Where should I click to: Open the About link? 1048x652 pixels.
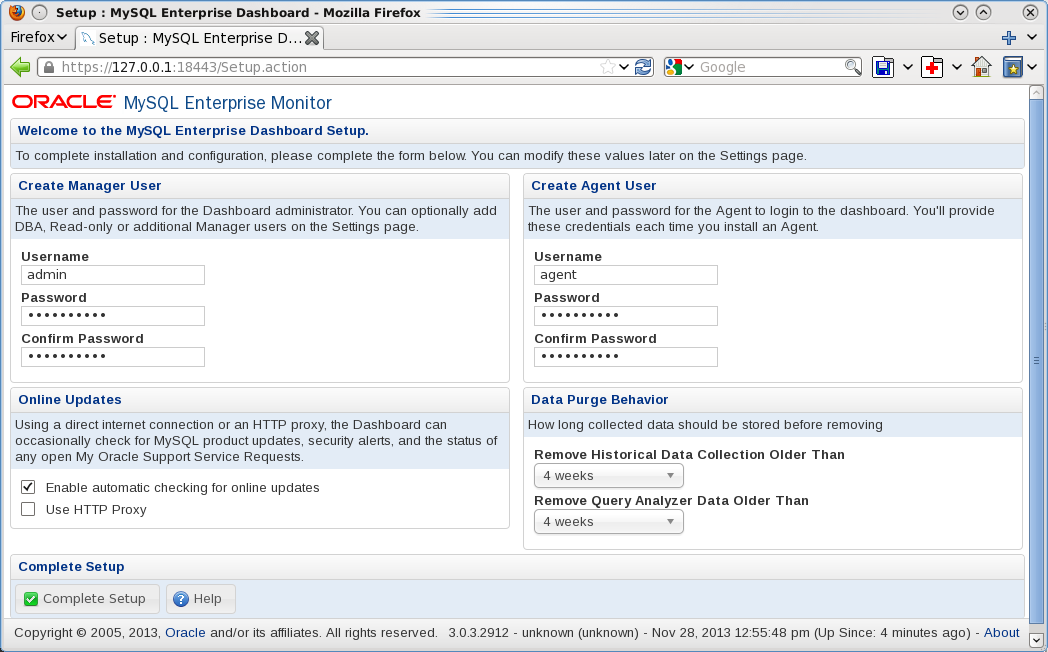[1001, 633]
